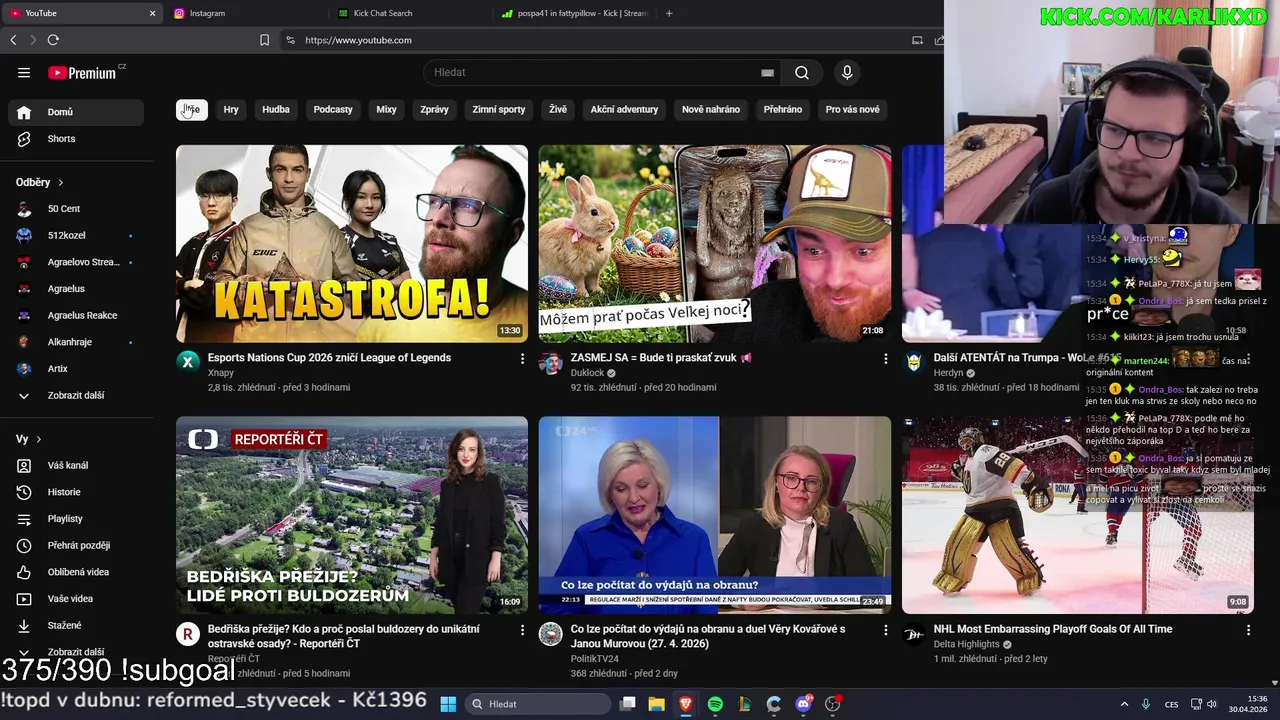Go to Domů in the sidebar
The width and height of the screenshot is (1280, 720).
(x=76, y=112)
